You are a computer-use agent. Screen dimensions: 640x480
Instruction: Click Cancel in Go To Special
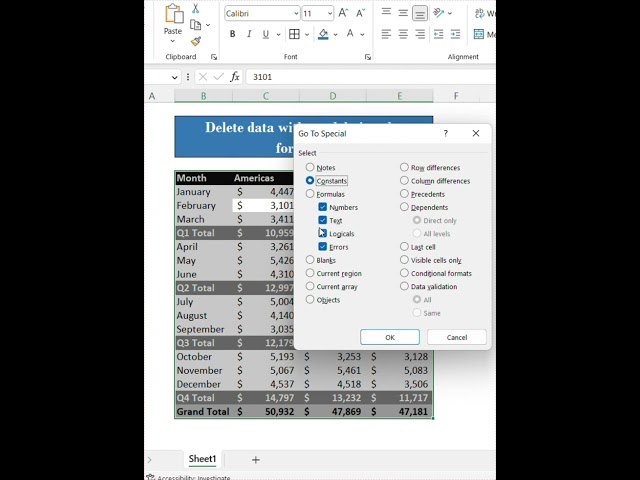tap(457, 337)
